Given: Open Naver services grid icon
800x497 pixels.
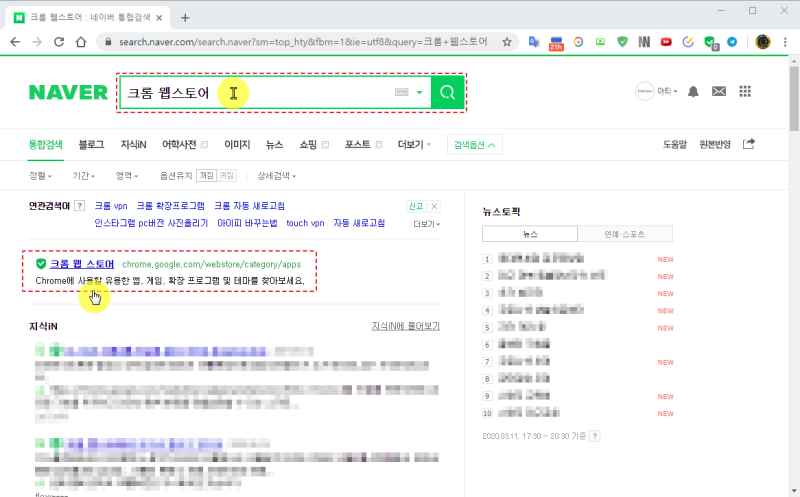Looking at the screenshot, I should 745,91.
